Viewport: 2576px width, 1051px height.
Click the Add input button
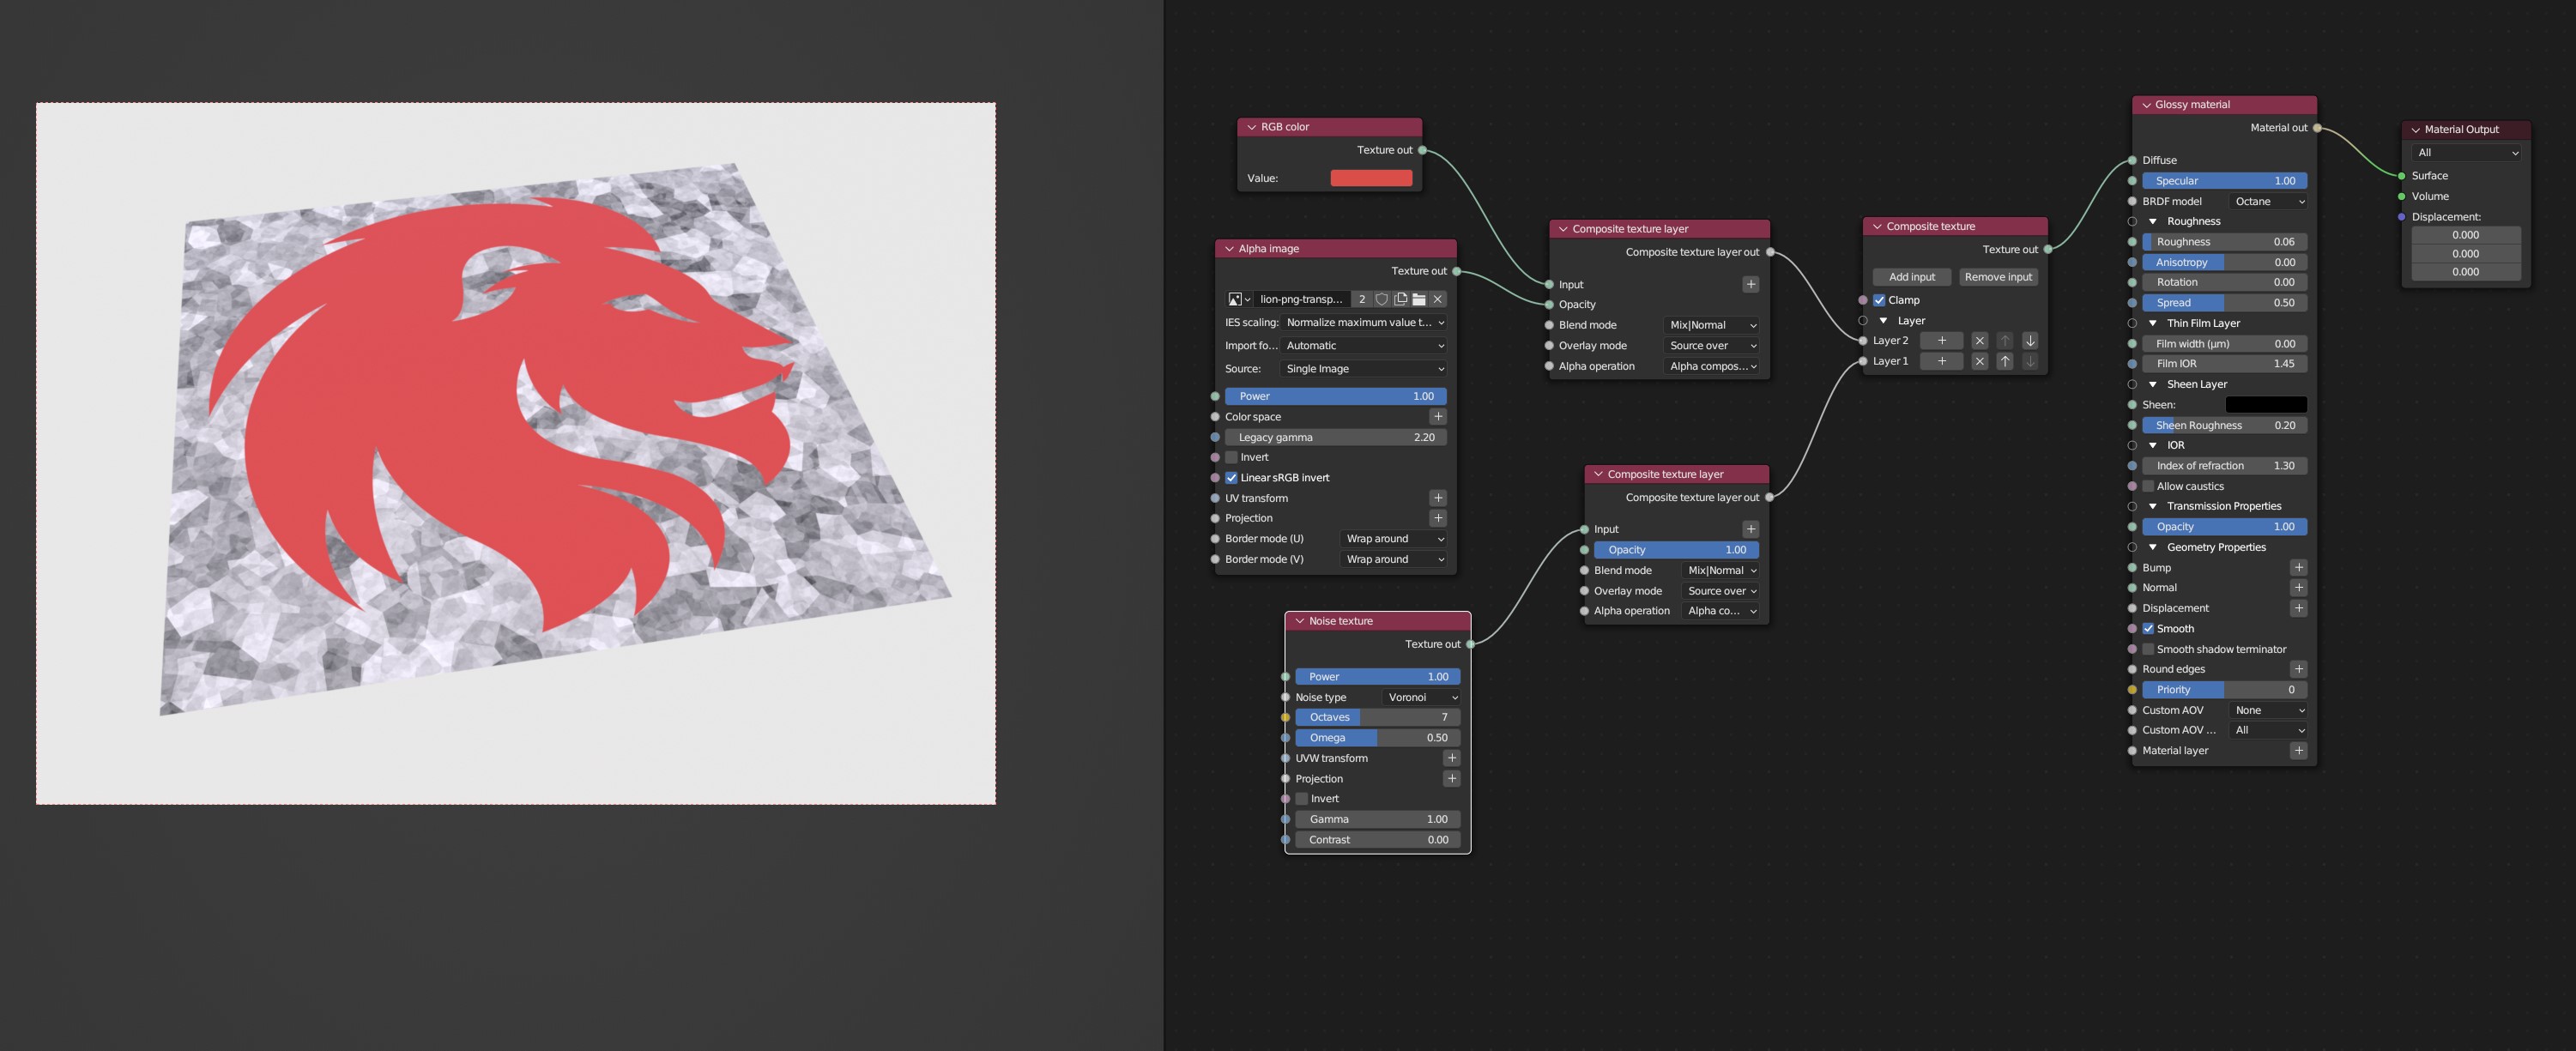point(1911,277)
